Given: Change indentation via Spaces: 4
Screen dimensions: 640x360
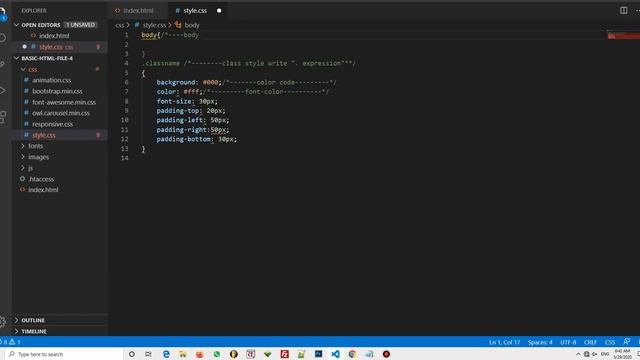Looking at the screenshot, I should (x=540, y=342).
